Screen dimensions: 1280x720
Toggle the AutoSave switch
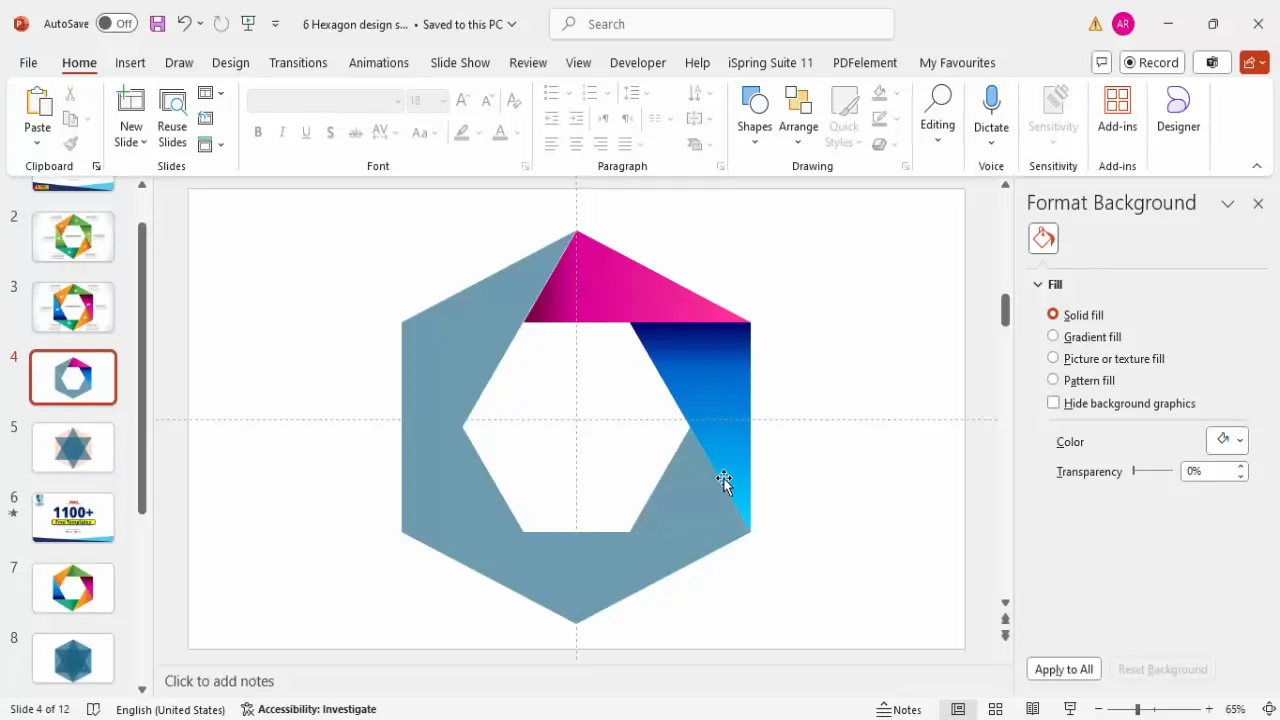pos(117,23)
